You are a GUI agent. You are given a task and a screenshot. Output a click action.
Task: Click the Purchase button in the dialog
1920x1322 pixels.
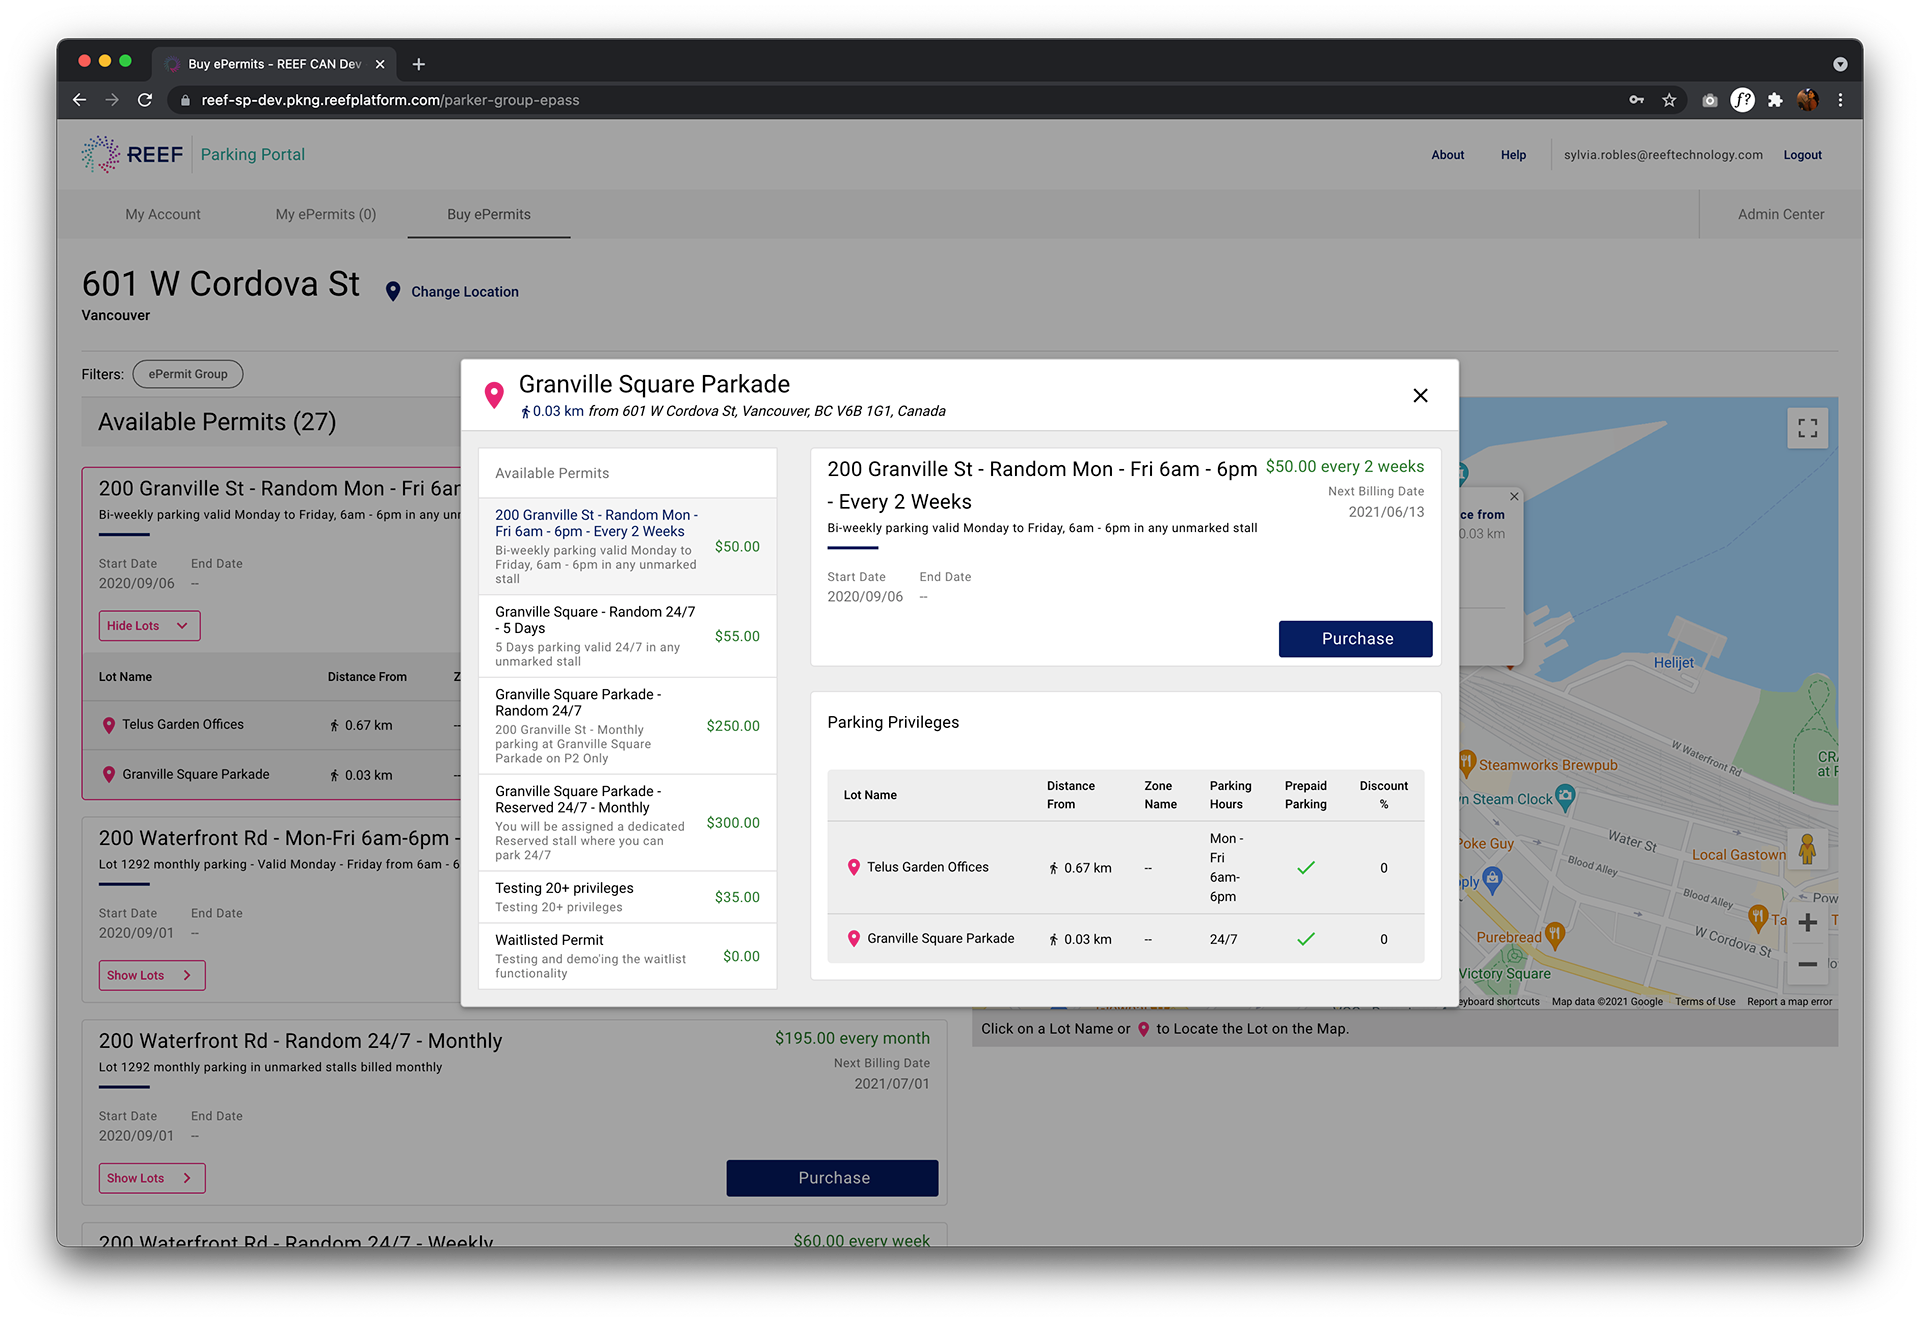tap(1355, 639)
